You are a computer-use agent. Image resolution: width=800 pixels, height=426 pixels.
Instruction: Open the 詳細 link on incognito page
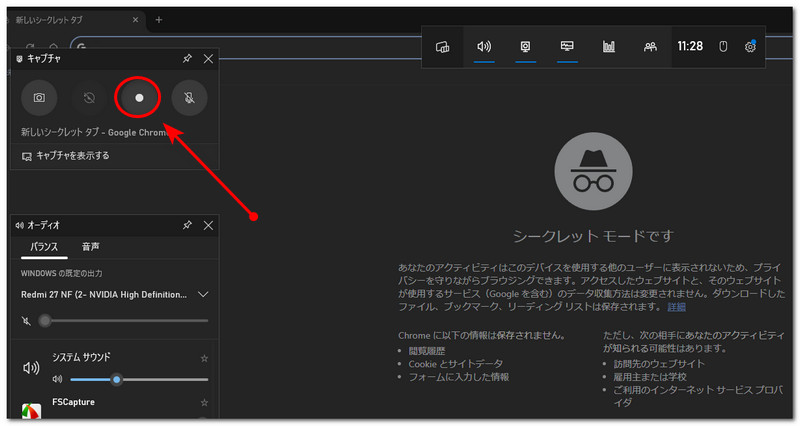coord(677,307)
